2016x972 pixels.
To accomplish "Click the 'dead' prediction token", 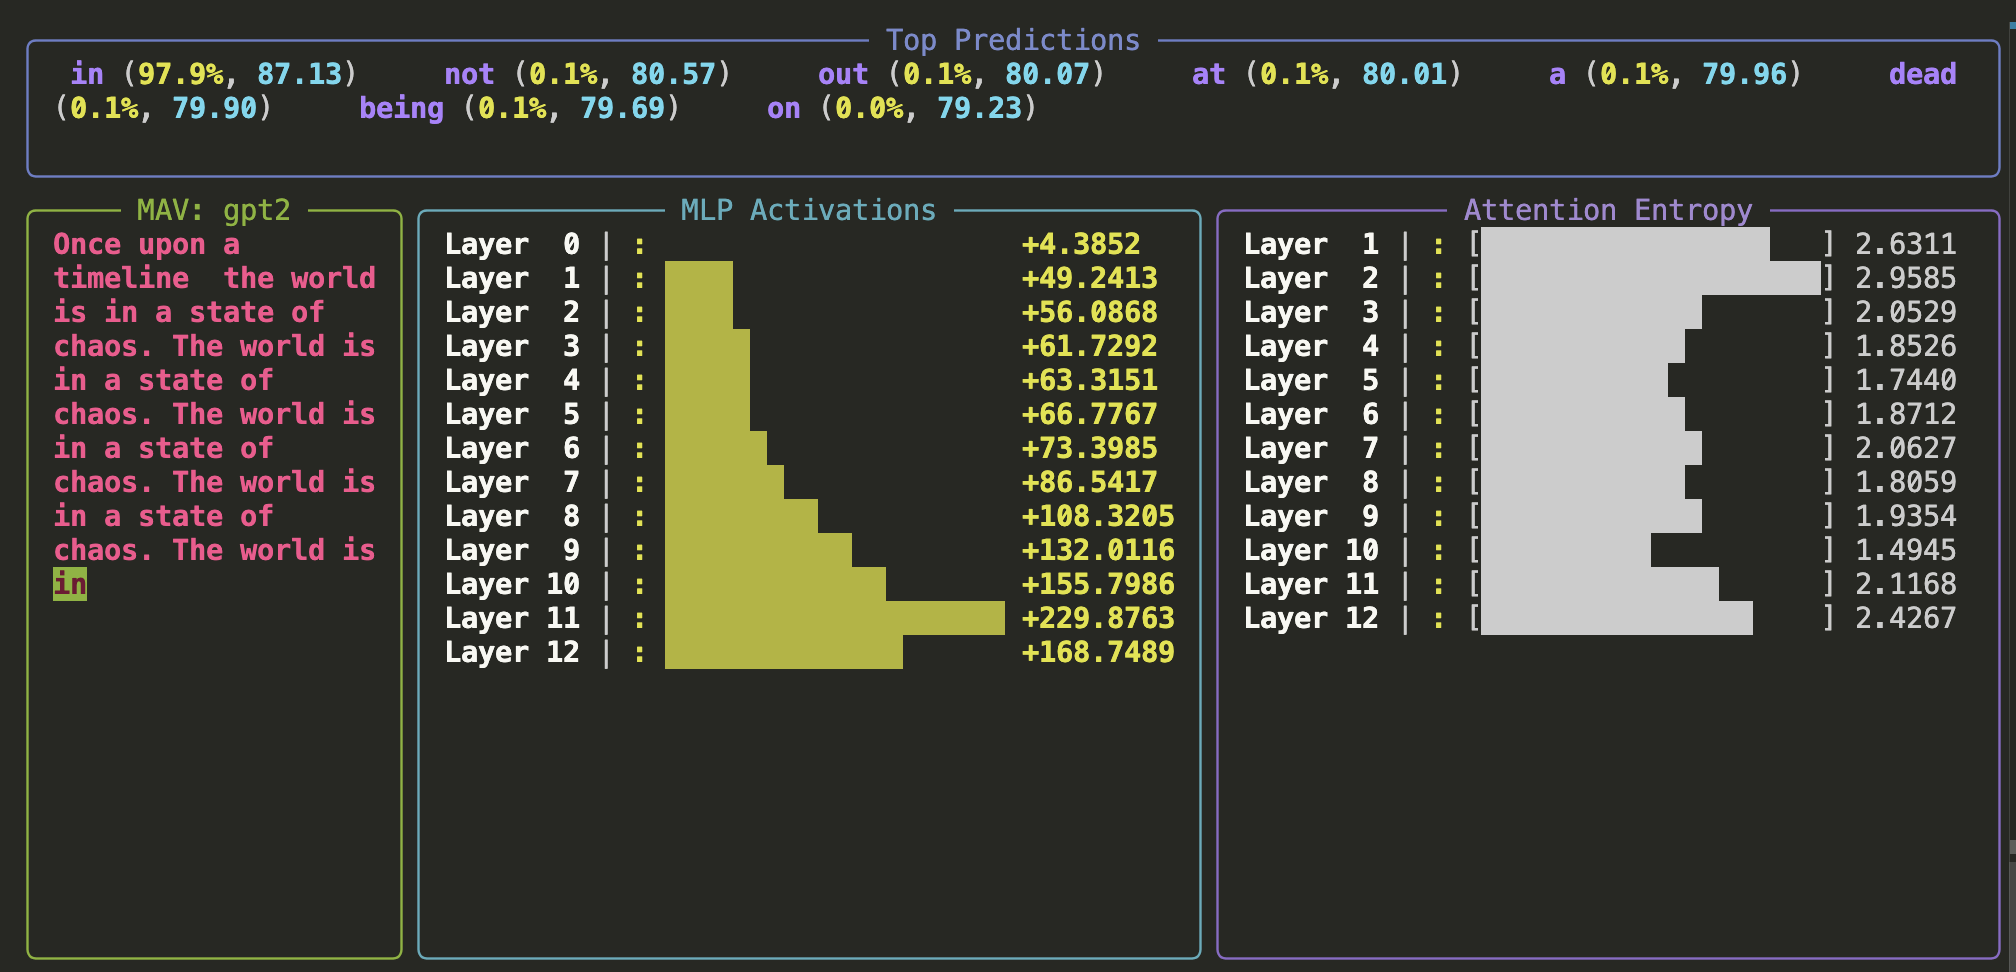I will 1922,74.
